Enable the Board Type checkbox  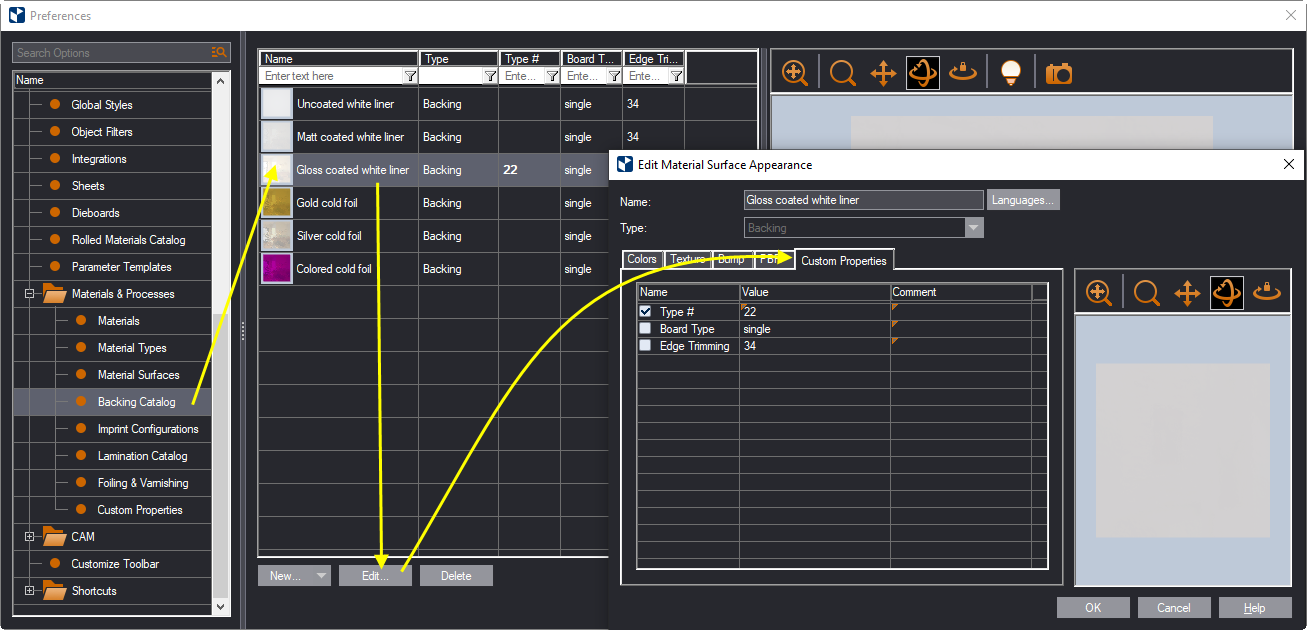pyautogui.click(x=645, y=329)
